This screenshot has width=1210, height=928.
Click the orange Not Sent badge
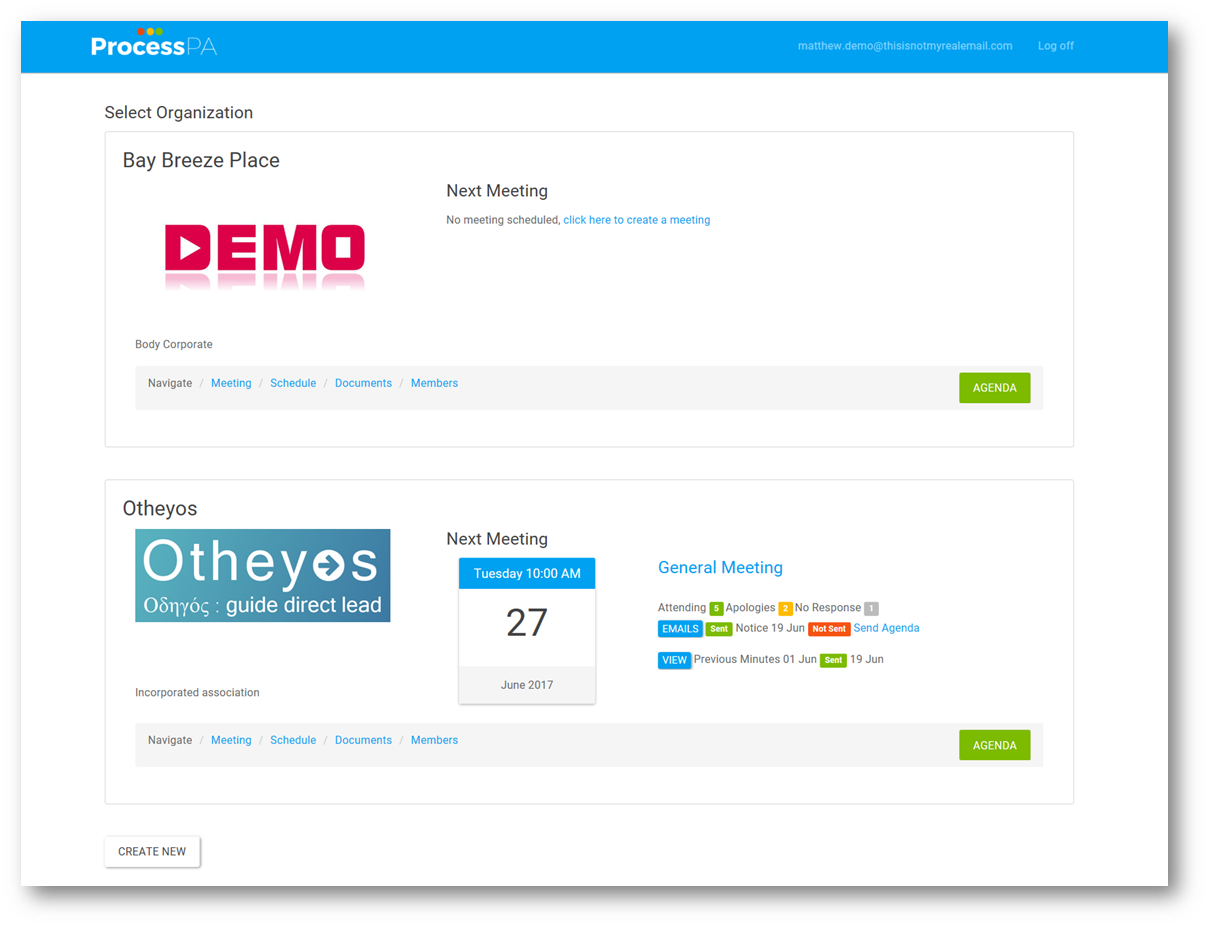click(829, 629)
